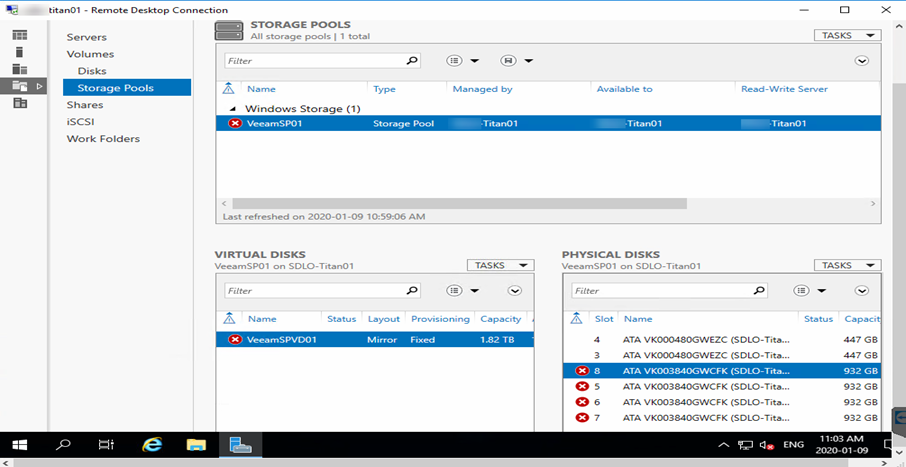Launch Internet Explorer from taskbar

(153, 444)
